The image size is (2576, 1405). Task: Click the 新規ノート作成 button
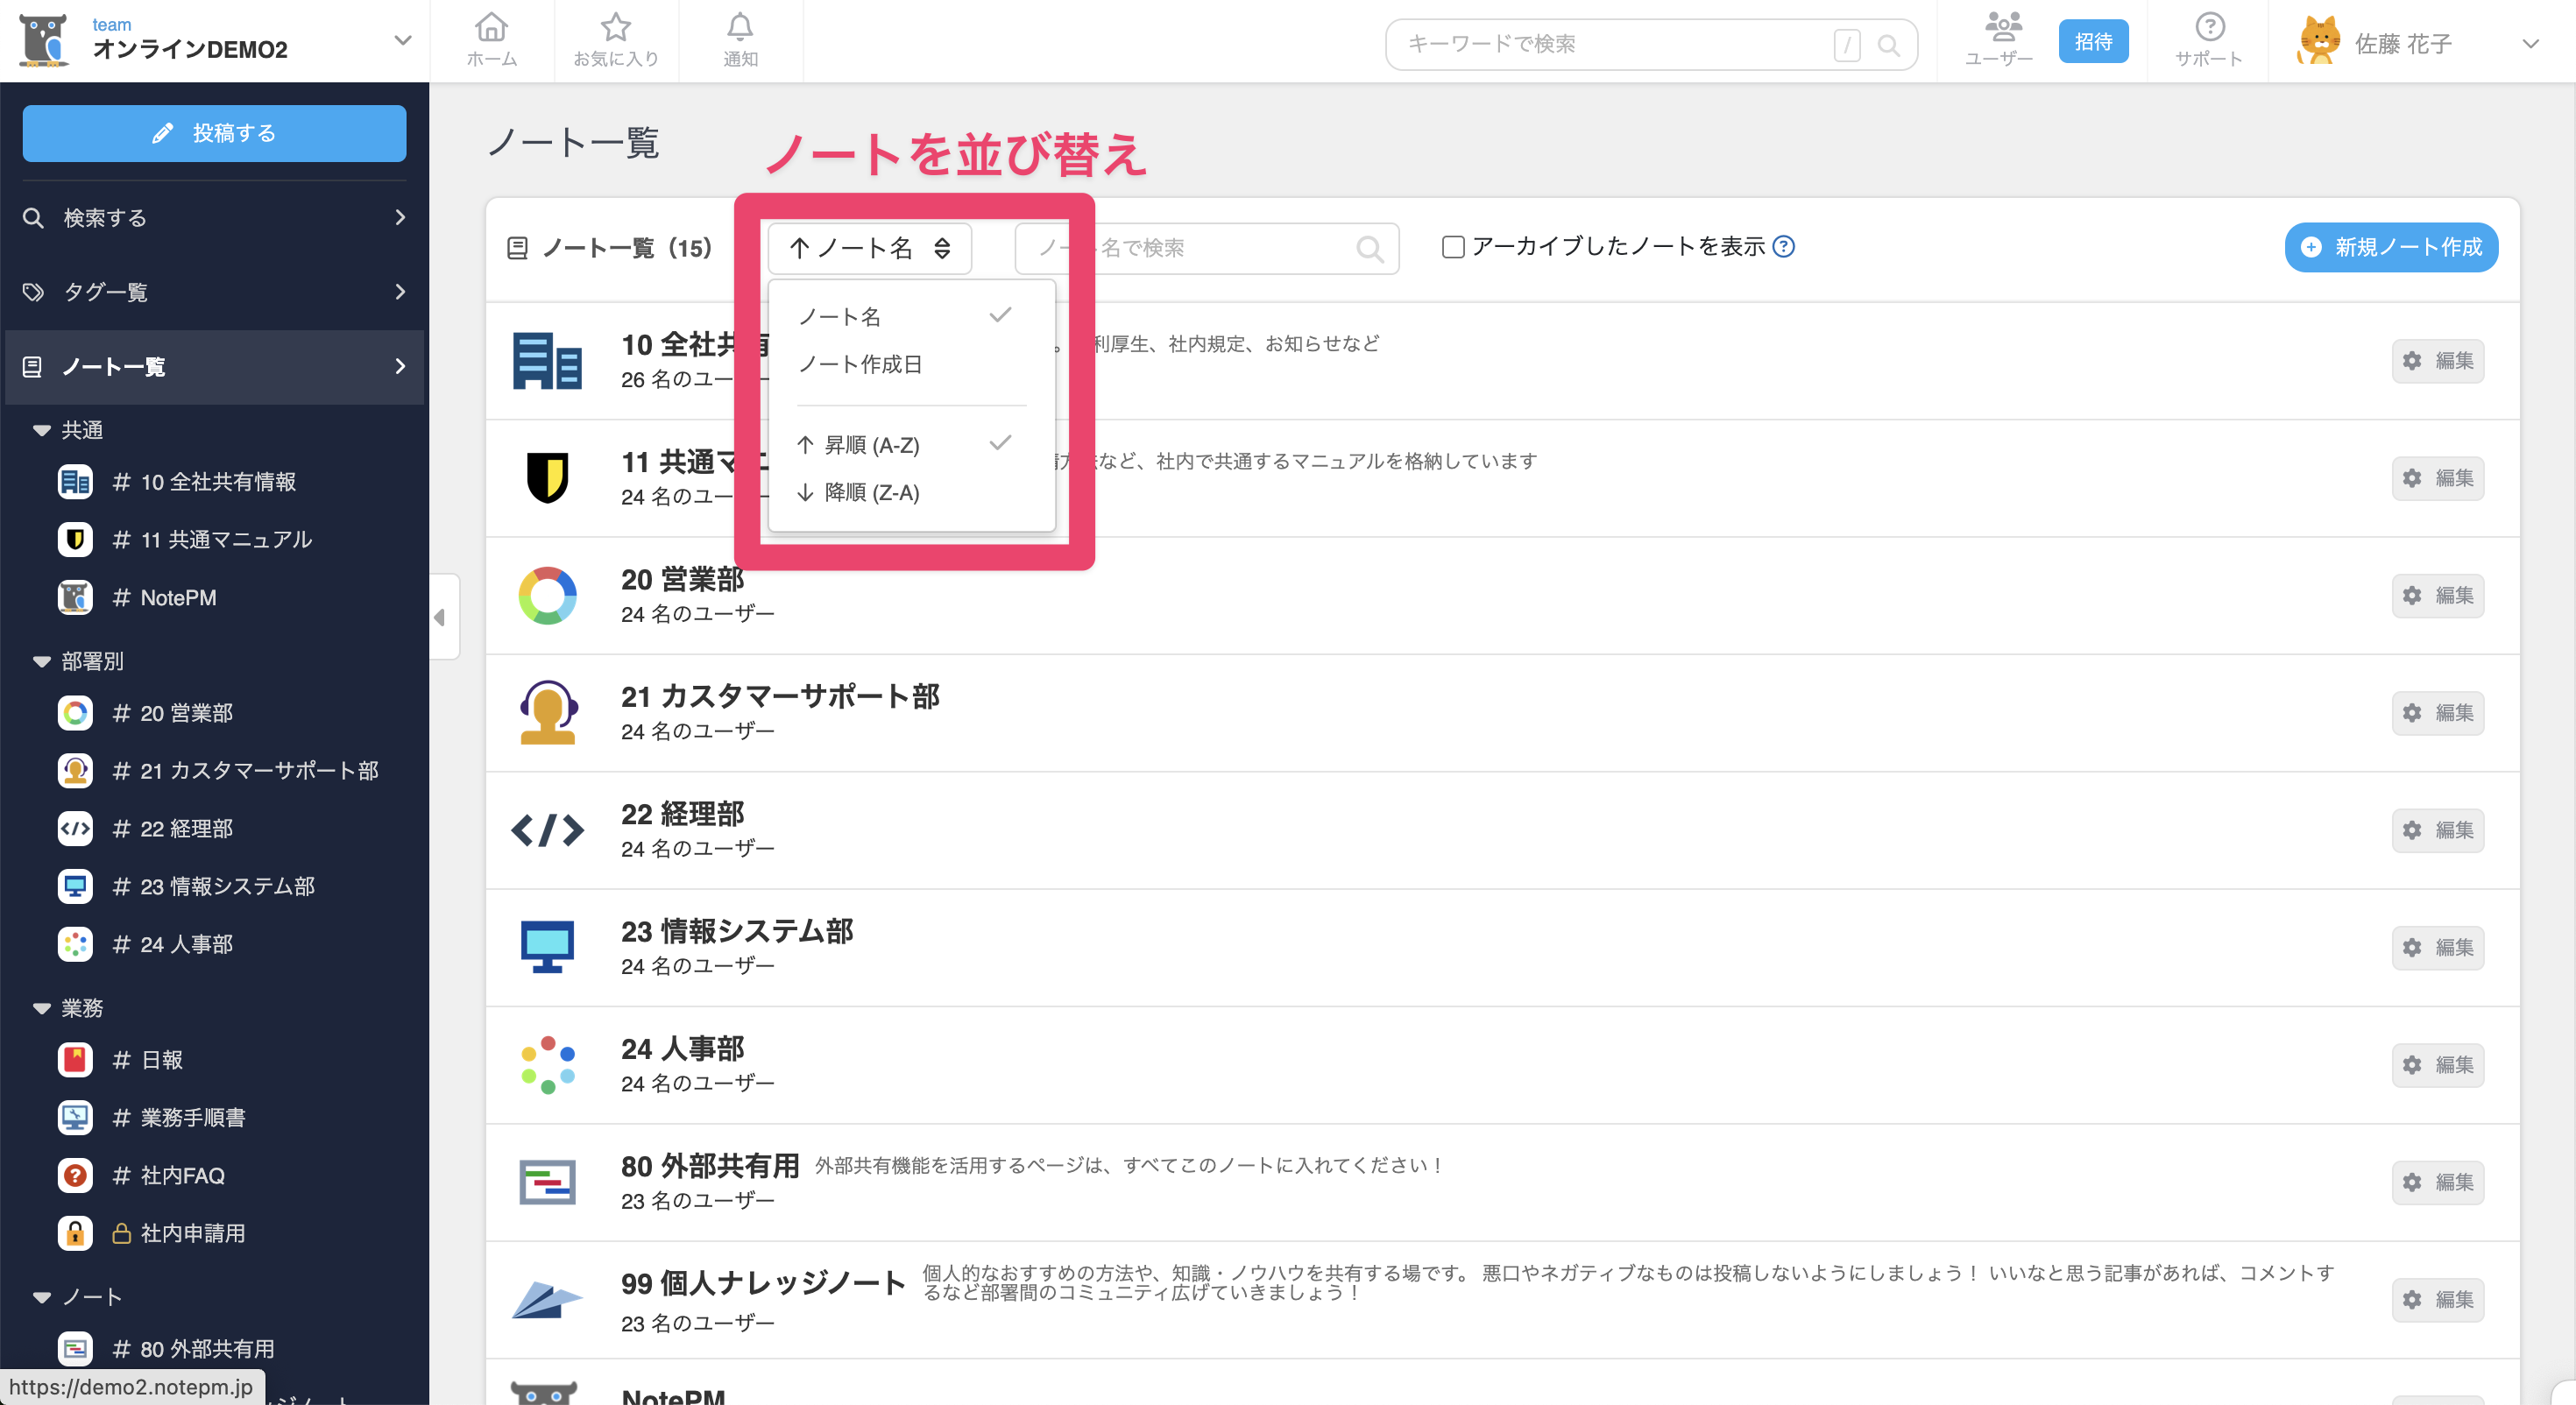pos(2391,248)
